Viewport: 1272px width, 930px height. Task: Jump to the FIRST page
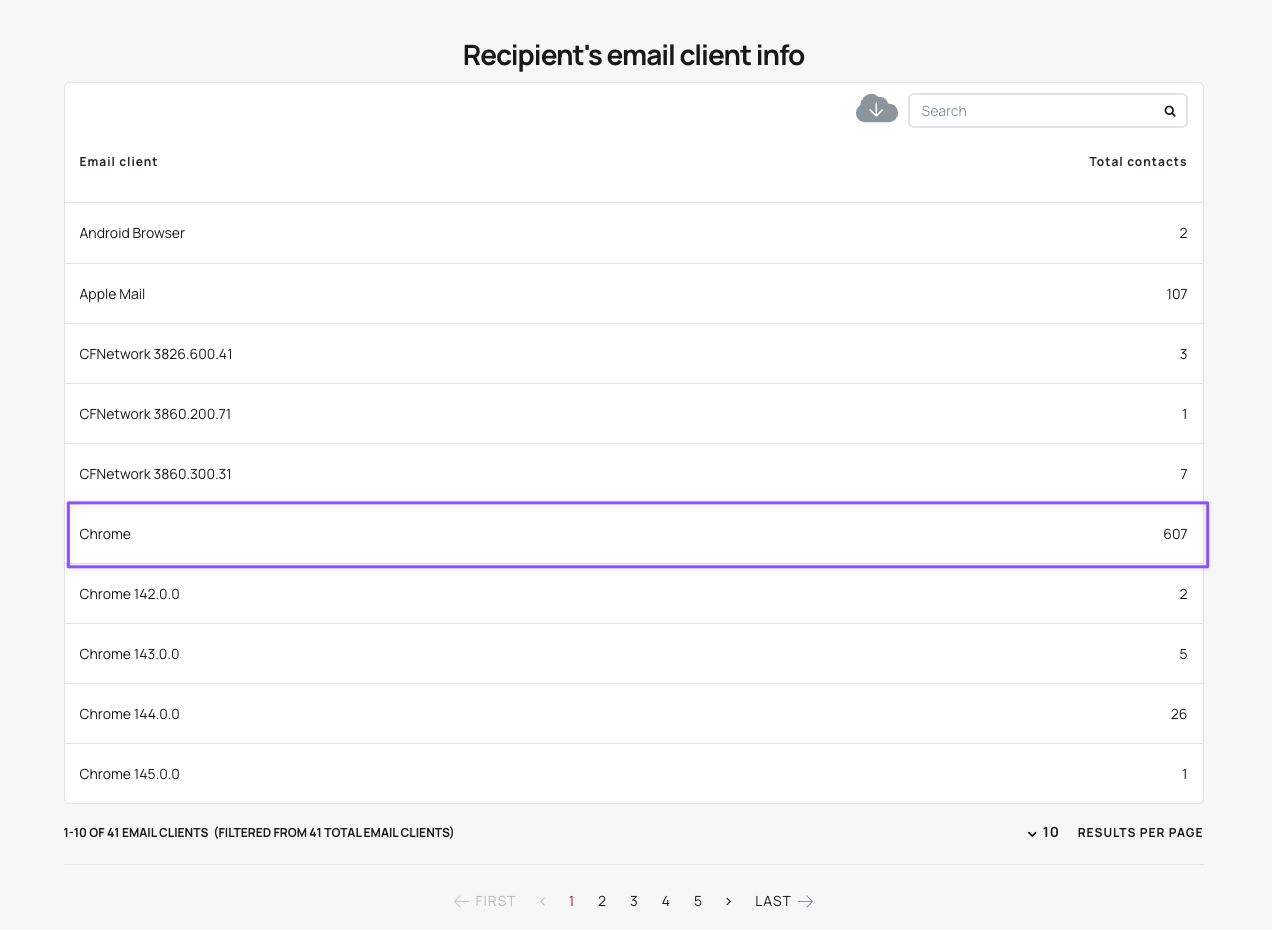485,901
